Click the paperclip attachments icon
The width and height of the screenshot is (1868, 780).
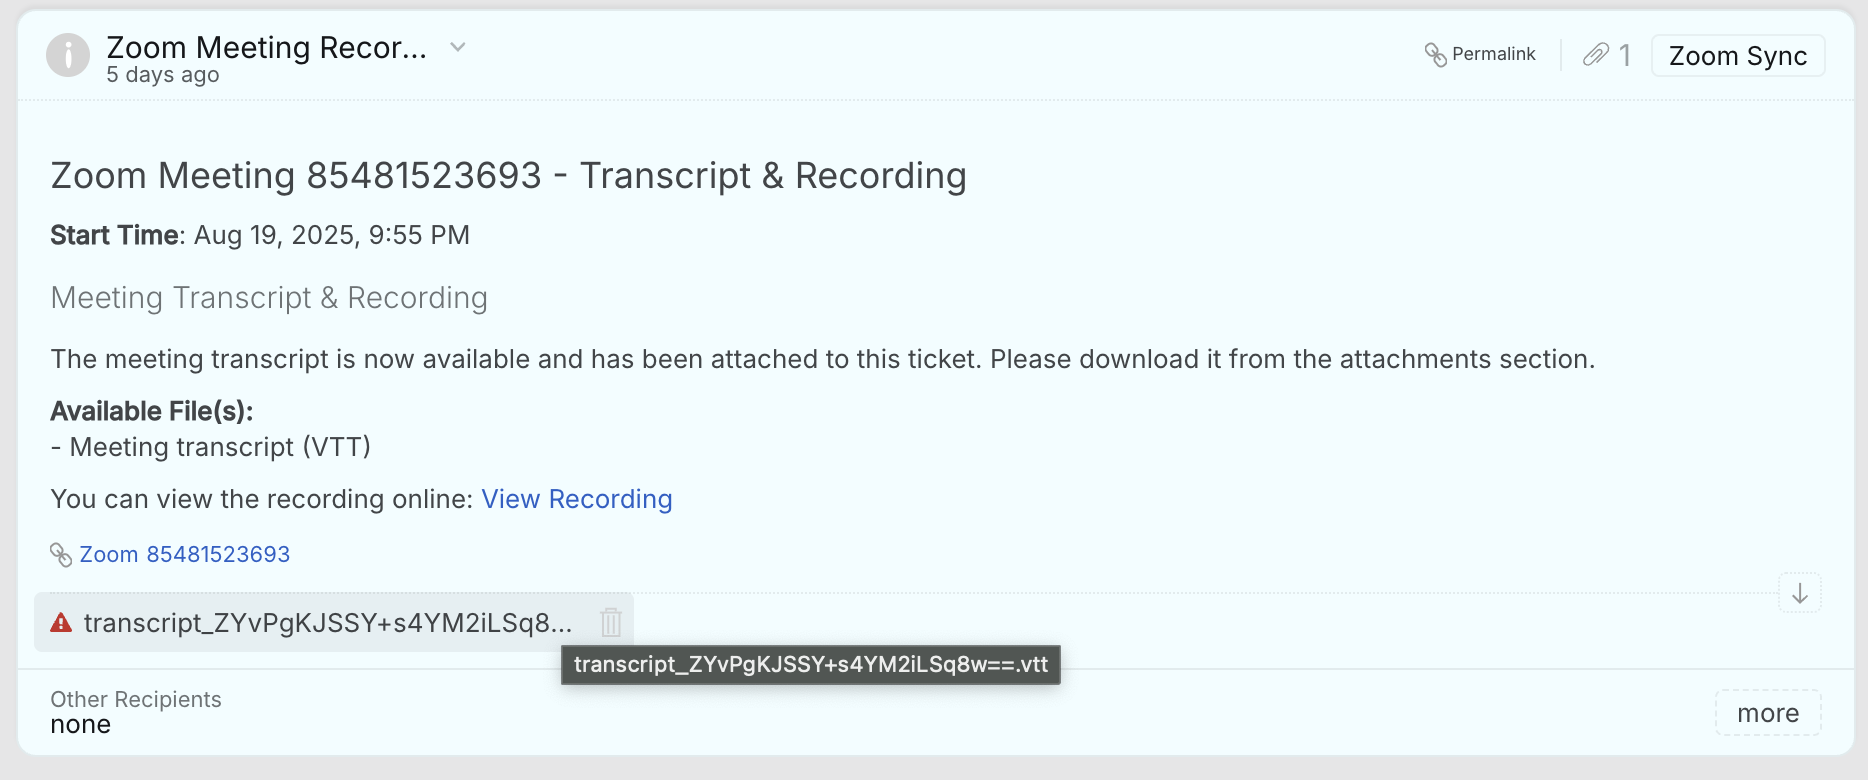(x=1596, y=55)
